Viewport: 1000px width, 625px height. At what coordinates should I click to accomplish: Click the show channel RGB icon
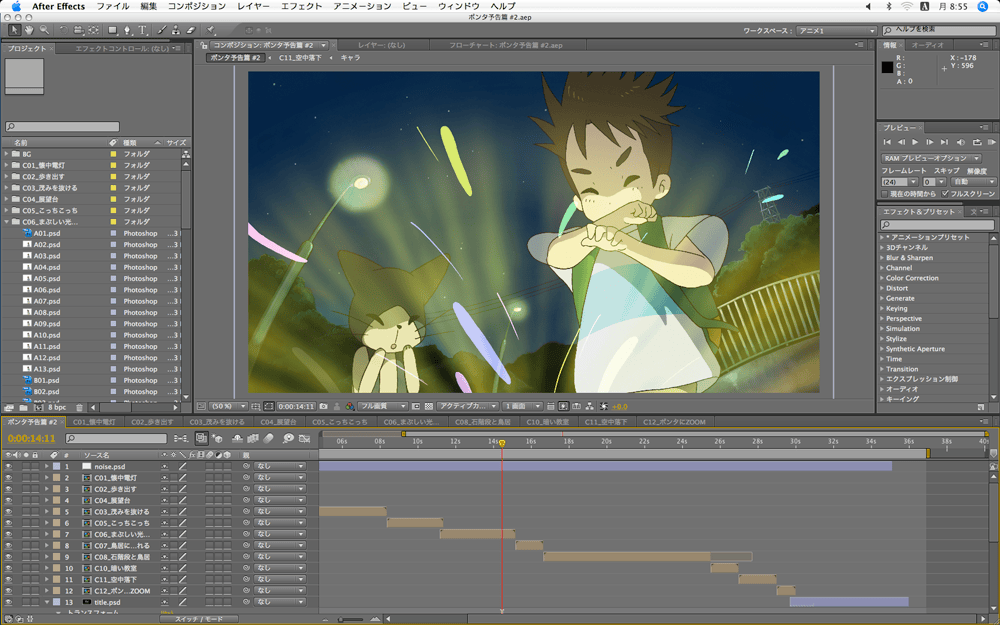(350, 406)
